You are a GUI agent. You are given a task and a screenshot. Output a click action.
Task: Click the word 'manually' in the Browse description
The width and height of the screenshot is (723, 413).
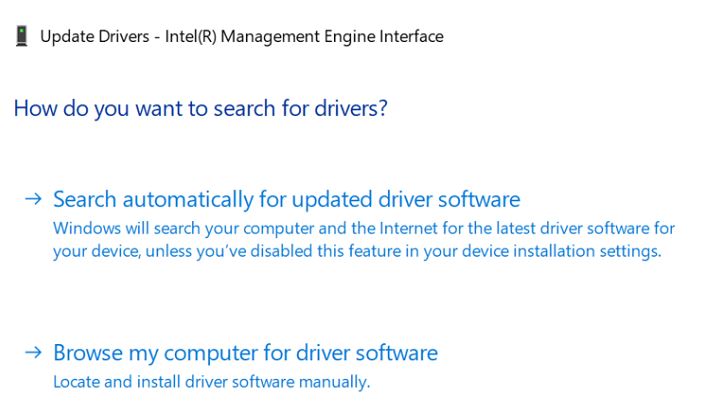[338, 382]
